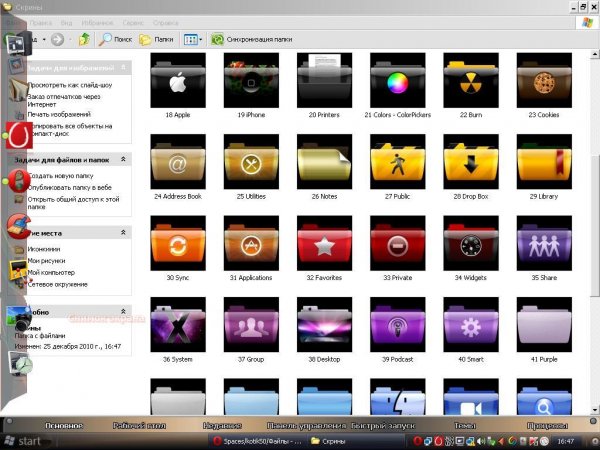Select the 27 Public folder icon

coord(398,161)
